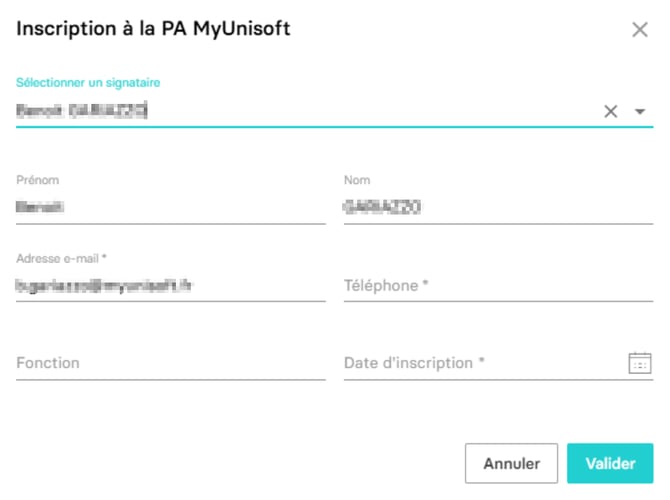Click the underline below the Fonction field
The height and width of the screenshot is (500, 670).
point(170,380)
